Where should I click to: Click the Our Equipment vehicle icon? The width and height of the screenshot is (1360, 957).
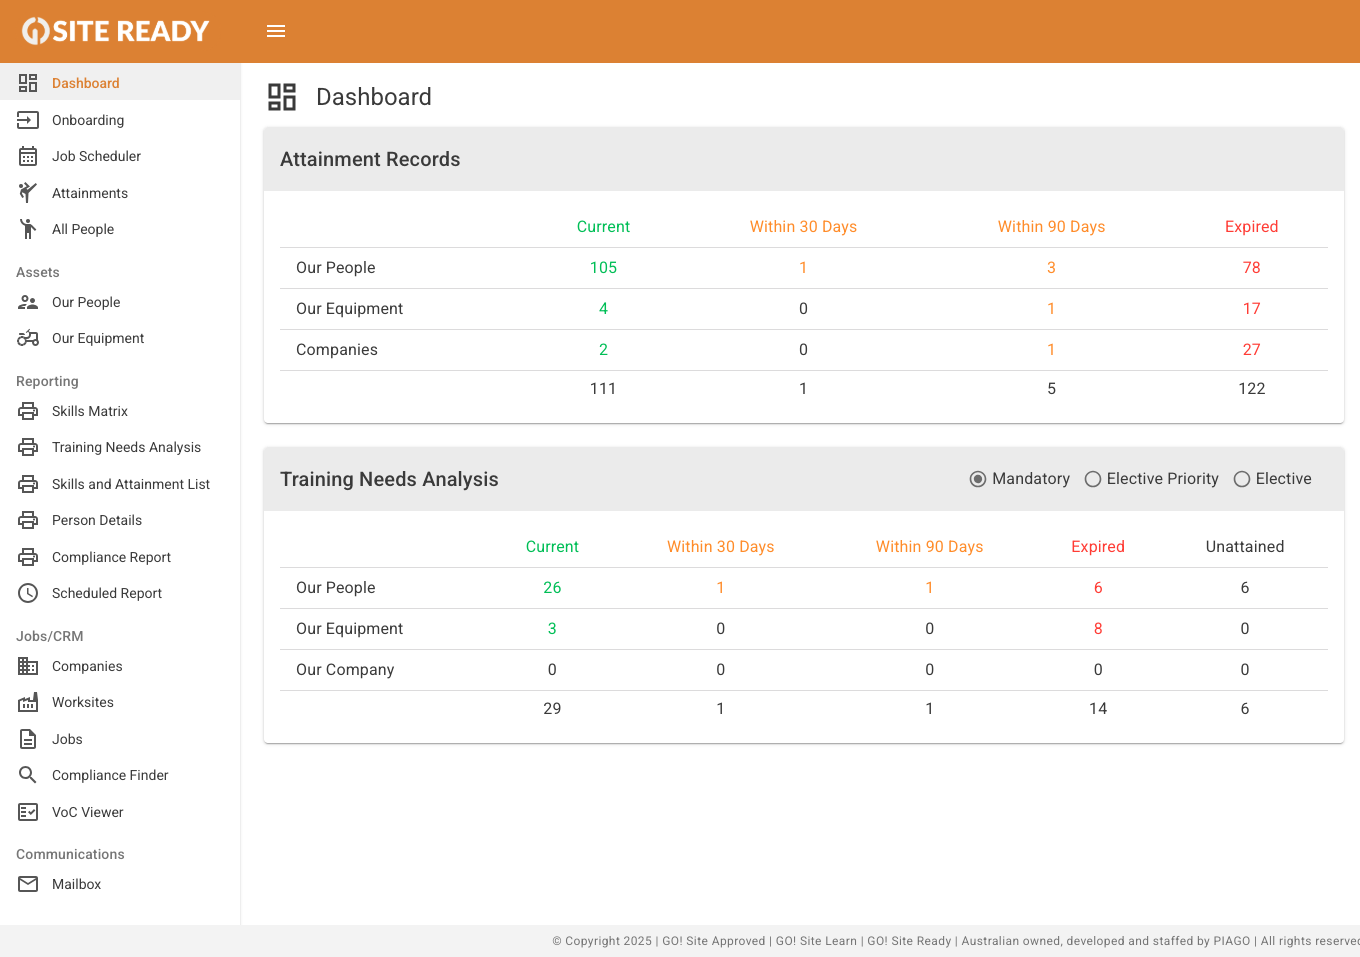pyautogui.click(x=28, y=338)
